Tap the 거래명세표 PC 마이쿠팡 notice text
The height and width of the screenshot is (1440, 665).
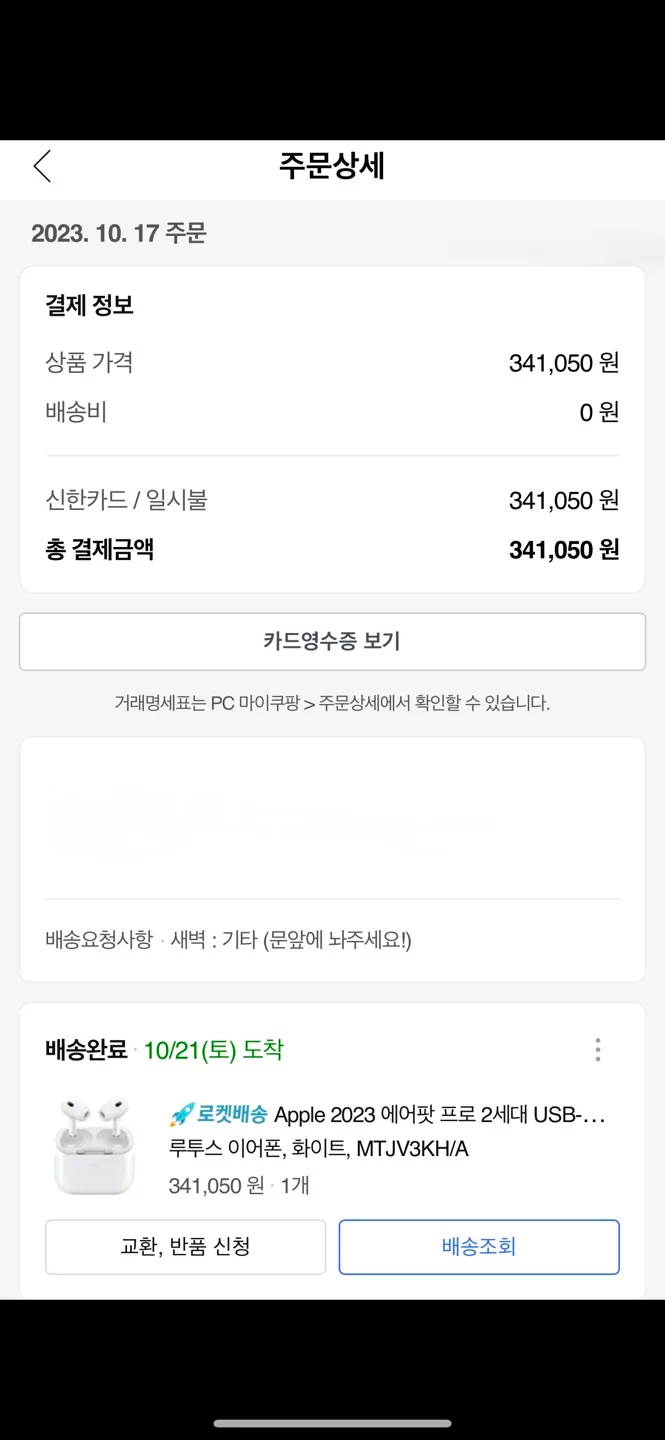pyautogui.click(x=332, y=703)
